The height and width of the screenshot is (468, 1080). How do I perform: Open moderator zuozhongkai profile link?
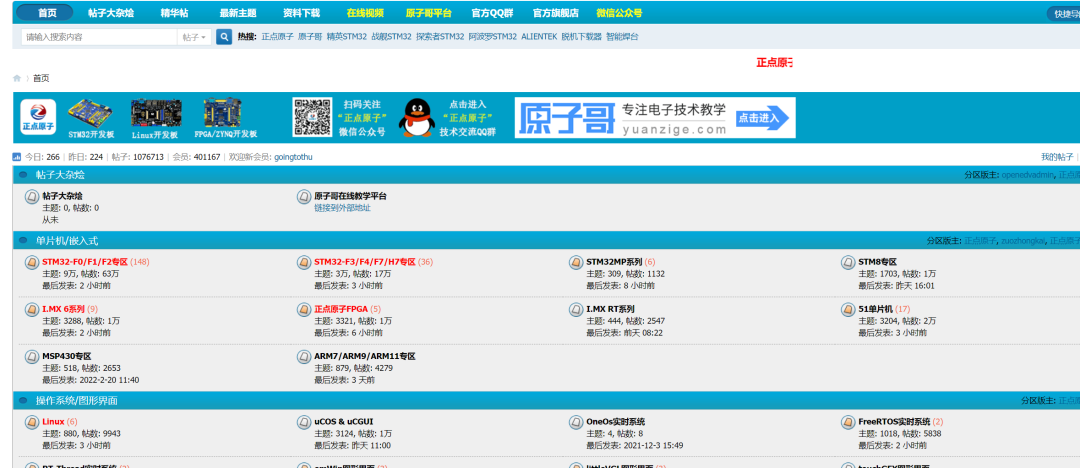[x=1023, y=241]
